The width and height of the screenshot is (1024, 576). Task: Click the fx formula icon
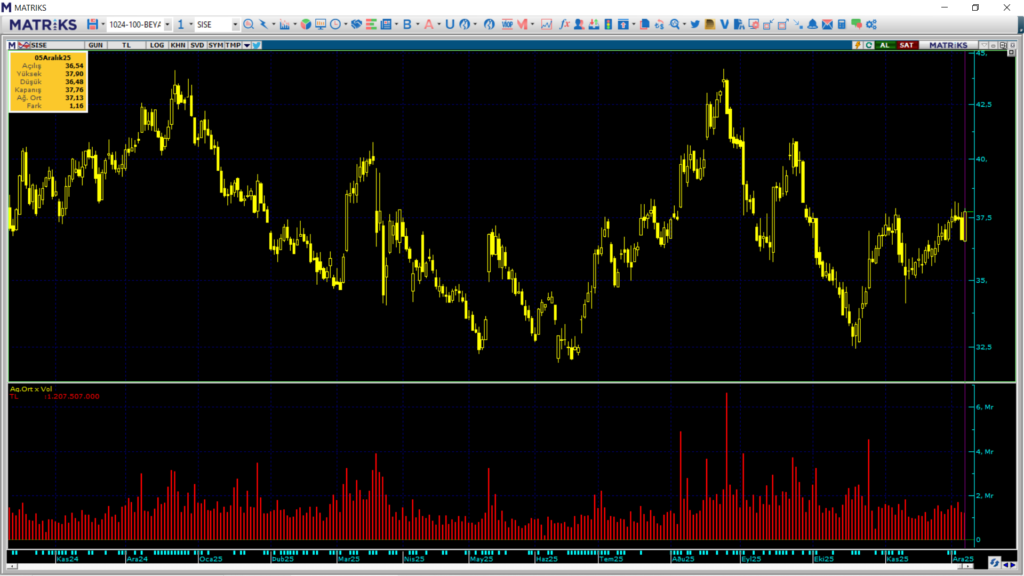(x=564, y=24)
